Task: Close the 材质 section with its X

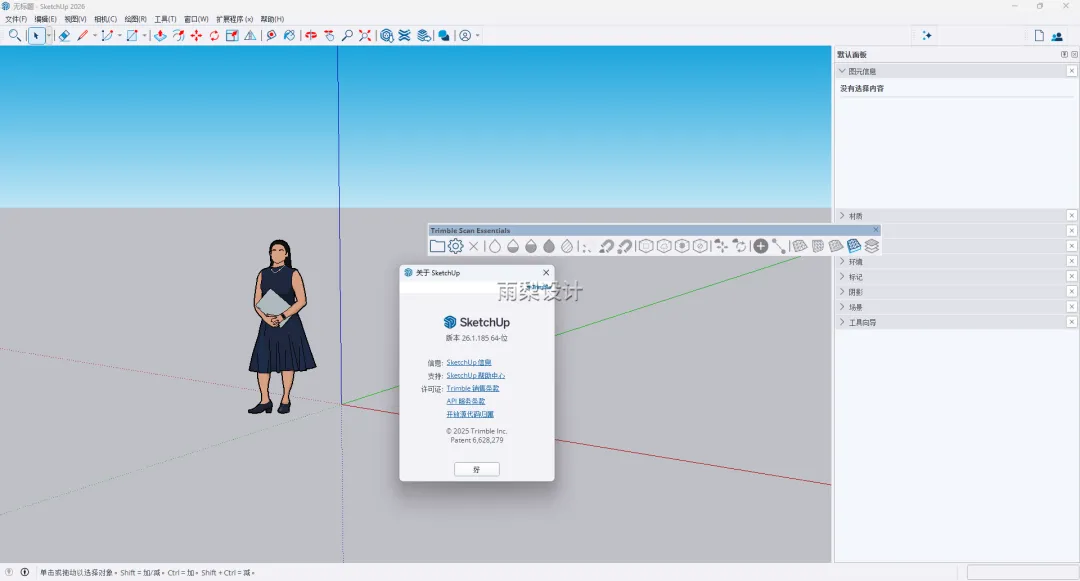Action: [x=1072, y=215]
